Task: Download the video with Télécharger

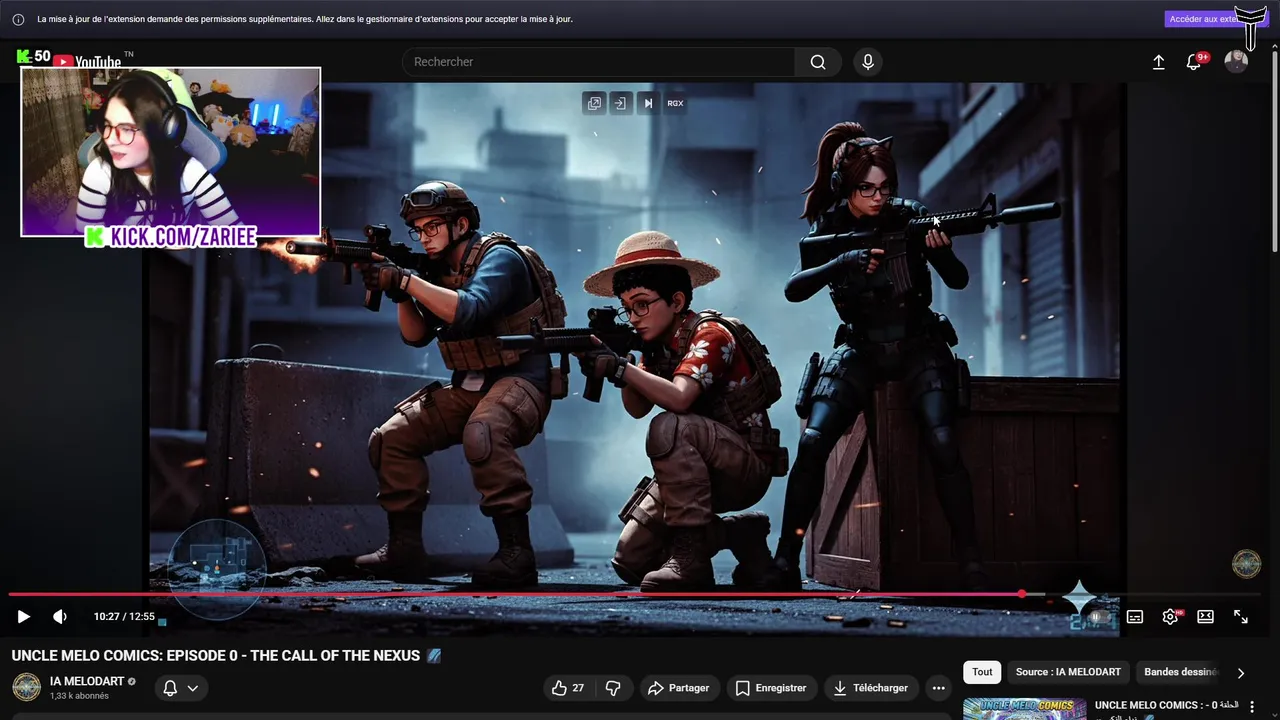Action: [x=871, y=688]
